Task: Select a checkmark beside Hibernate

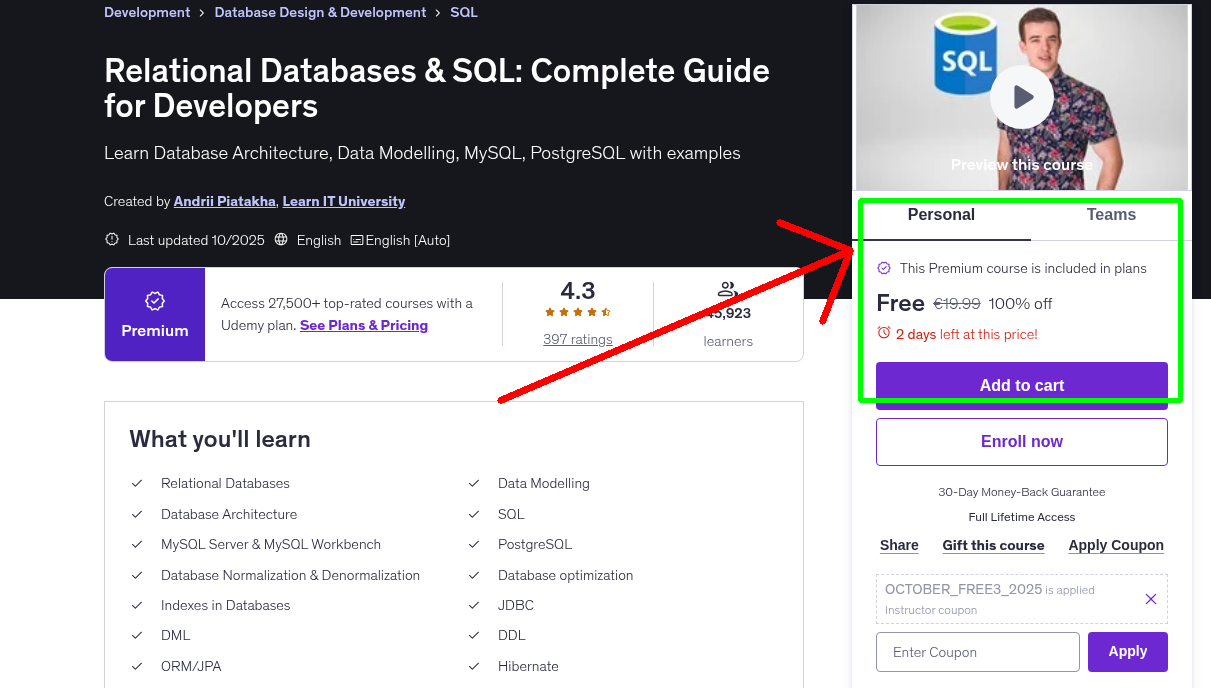Action: click(x=474, y=666)
